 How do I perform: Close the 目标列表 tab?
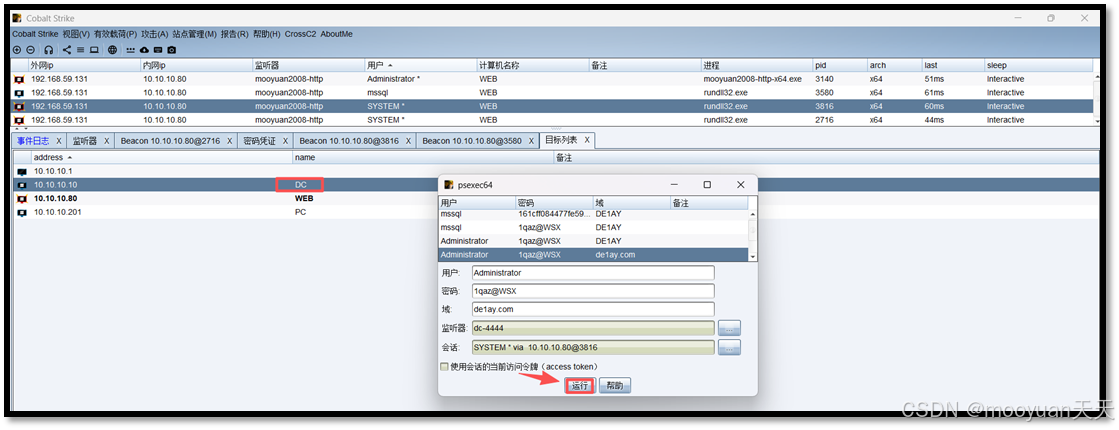(x=587, y=140)
